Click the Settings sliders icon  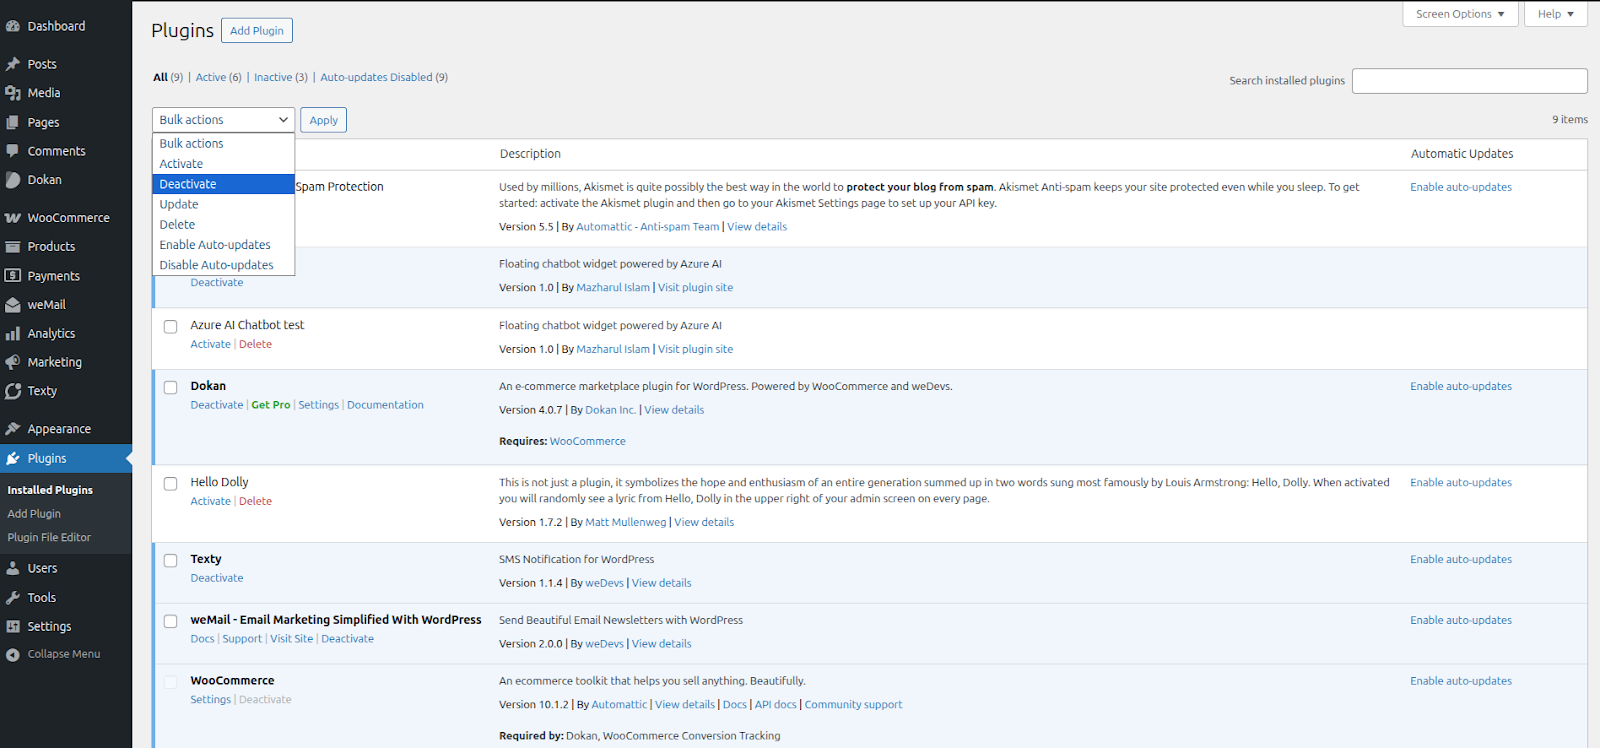click(13, 626)
